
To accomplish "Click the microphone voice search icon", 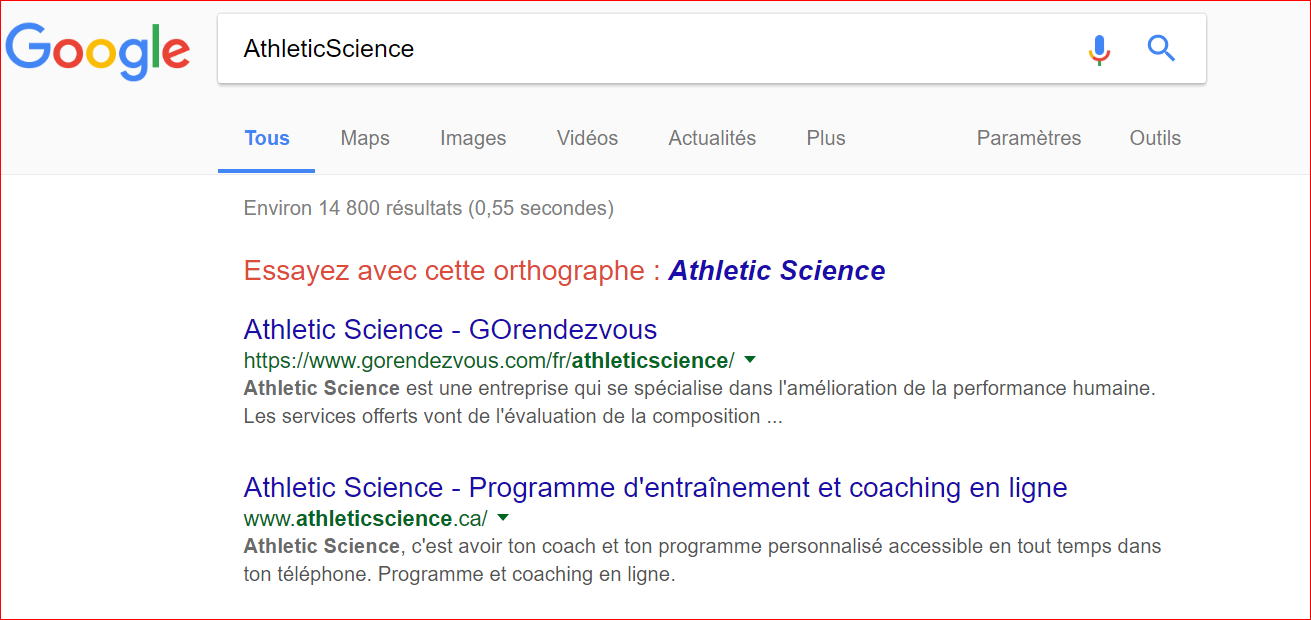I will [x=1099, y=49].
